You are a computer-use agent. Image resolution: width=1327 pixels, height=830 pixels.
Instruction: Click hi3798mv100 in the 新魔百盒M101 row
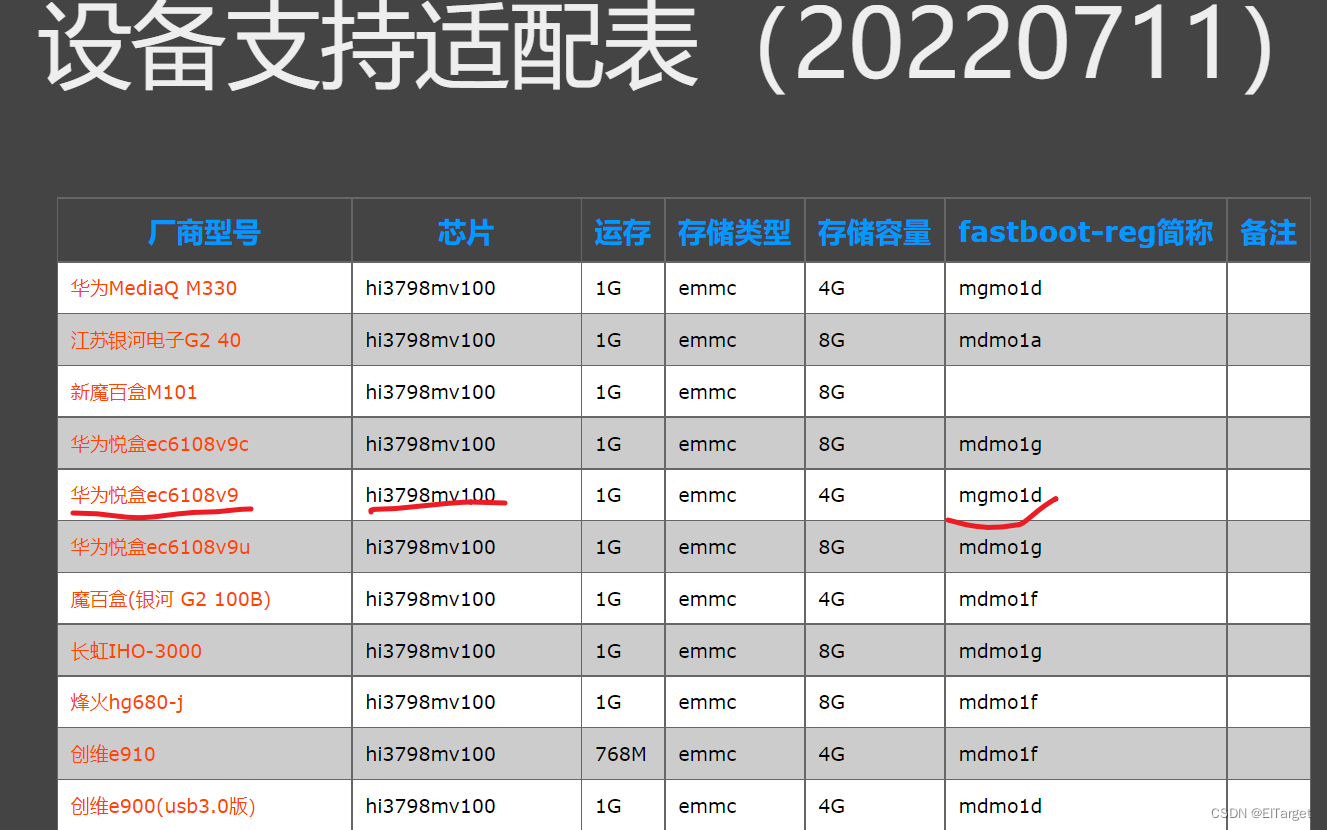click(x=431, y=392)
